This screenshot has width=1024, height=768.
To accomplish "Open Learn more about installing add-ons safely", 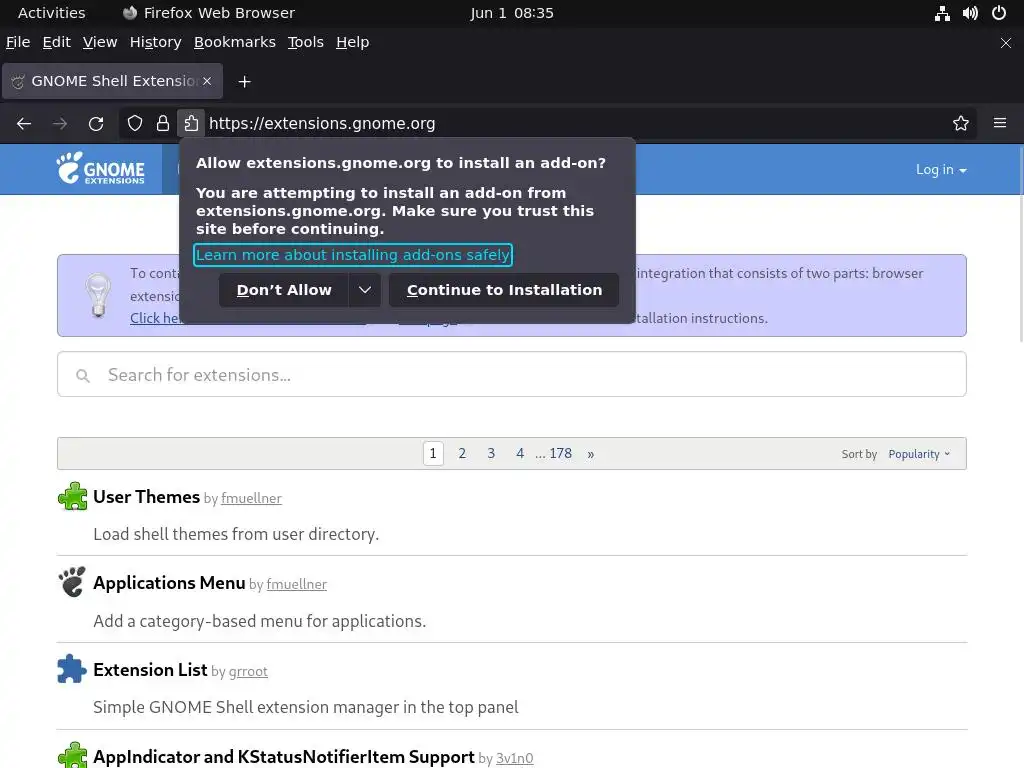I will tap(353, 255).
